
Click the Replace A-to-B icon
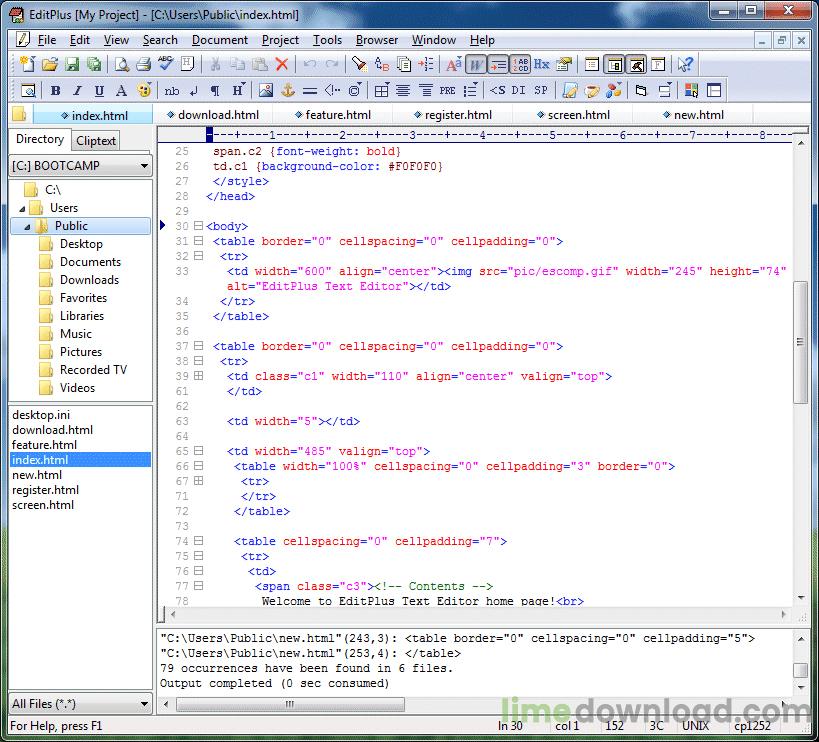(x=382, y=64)
